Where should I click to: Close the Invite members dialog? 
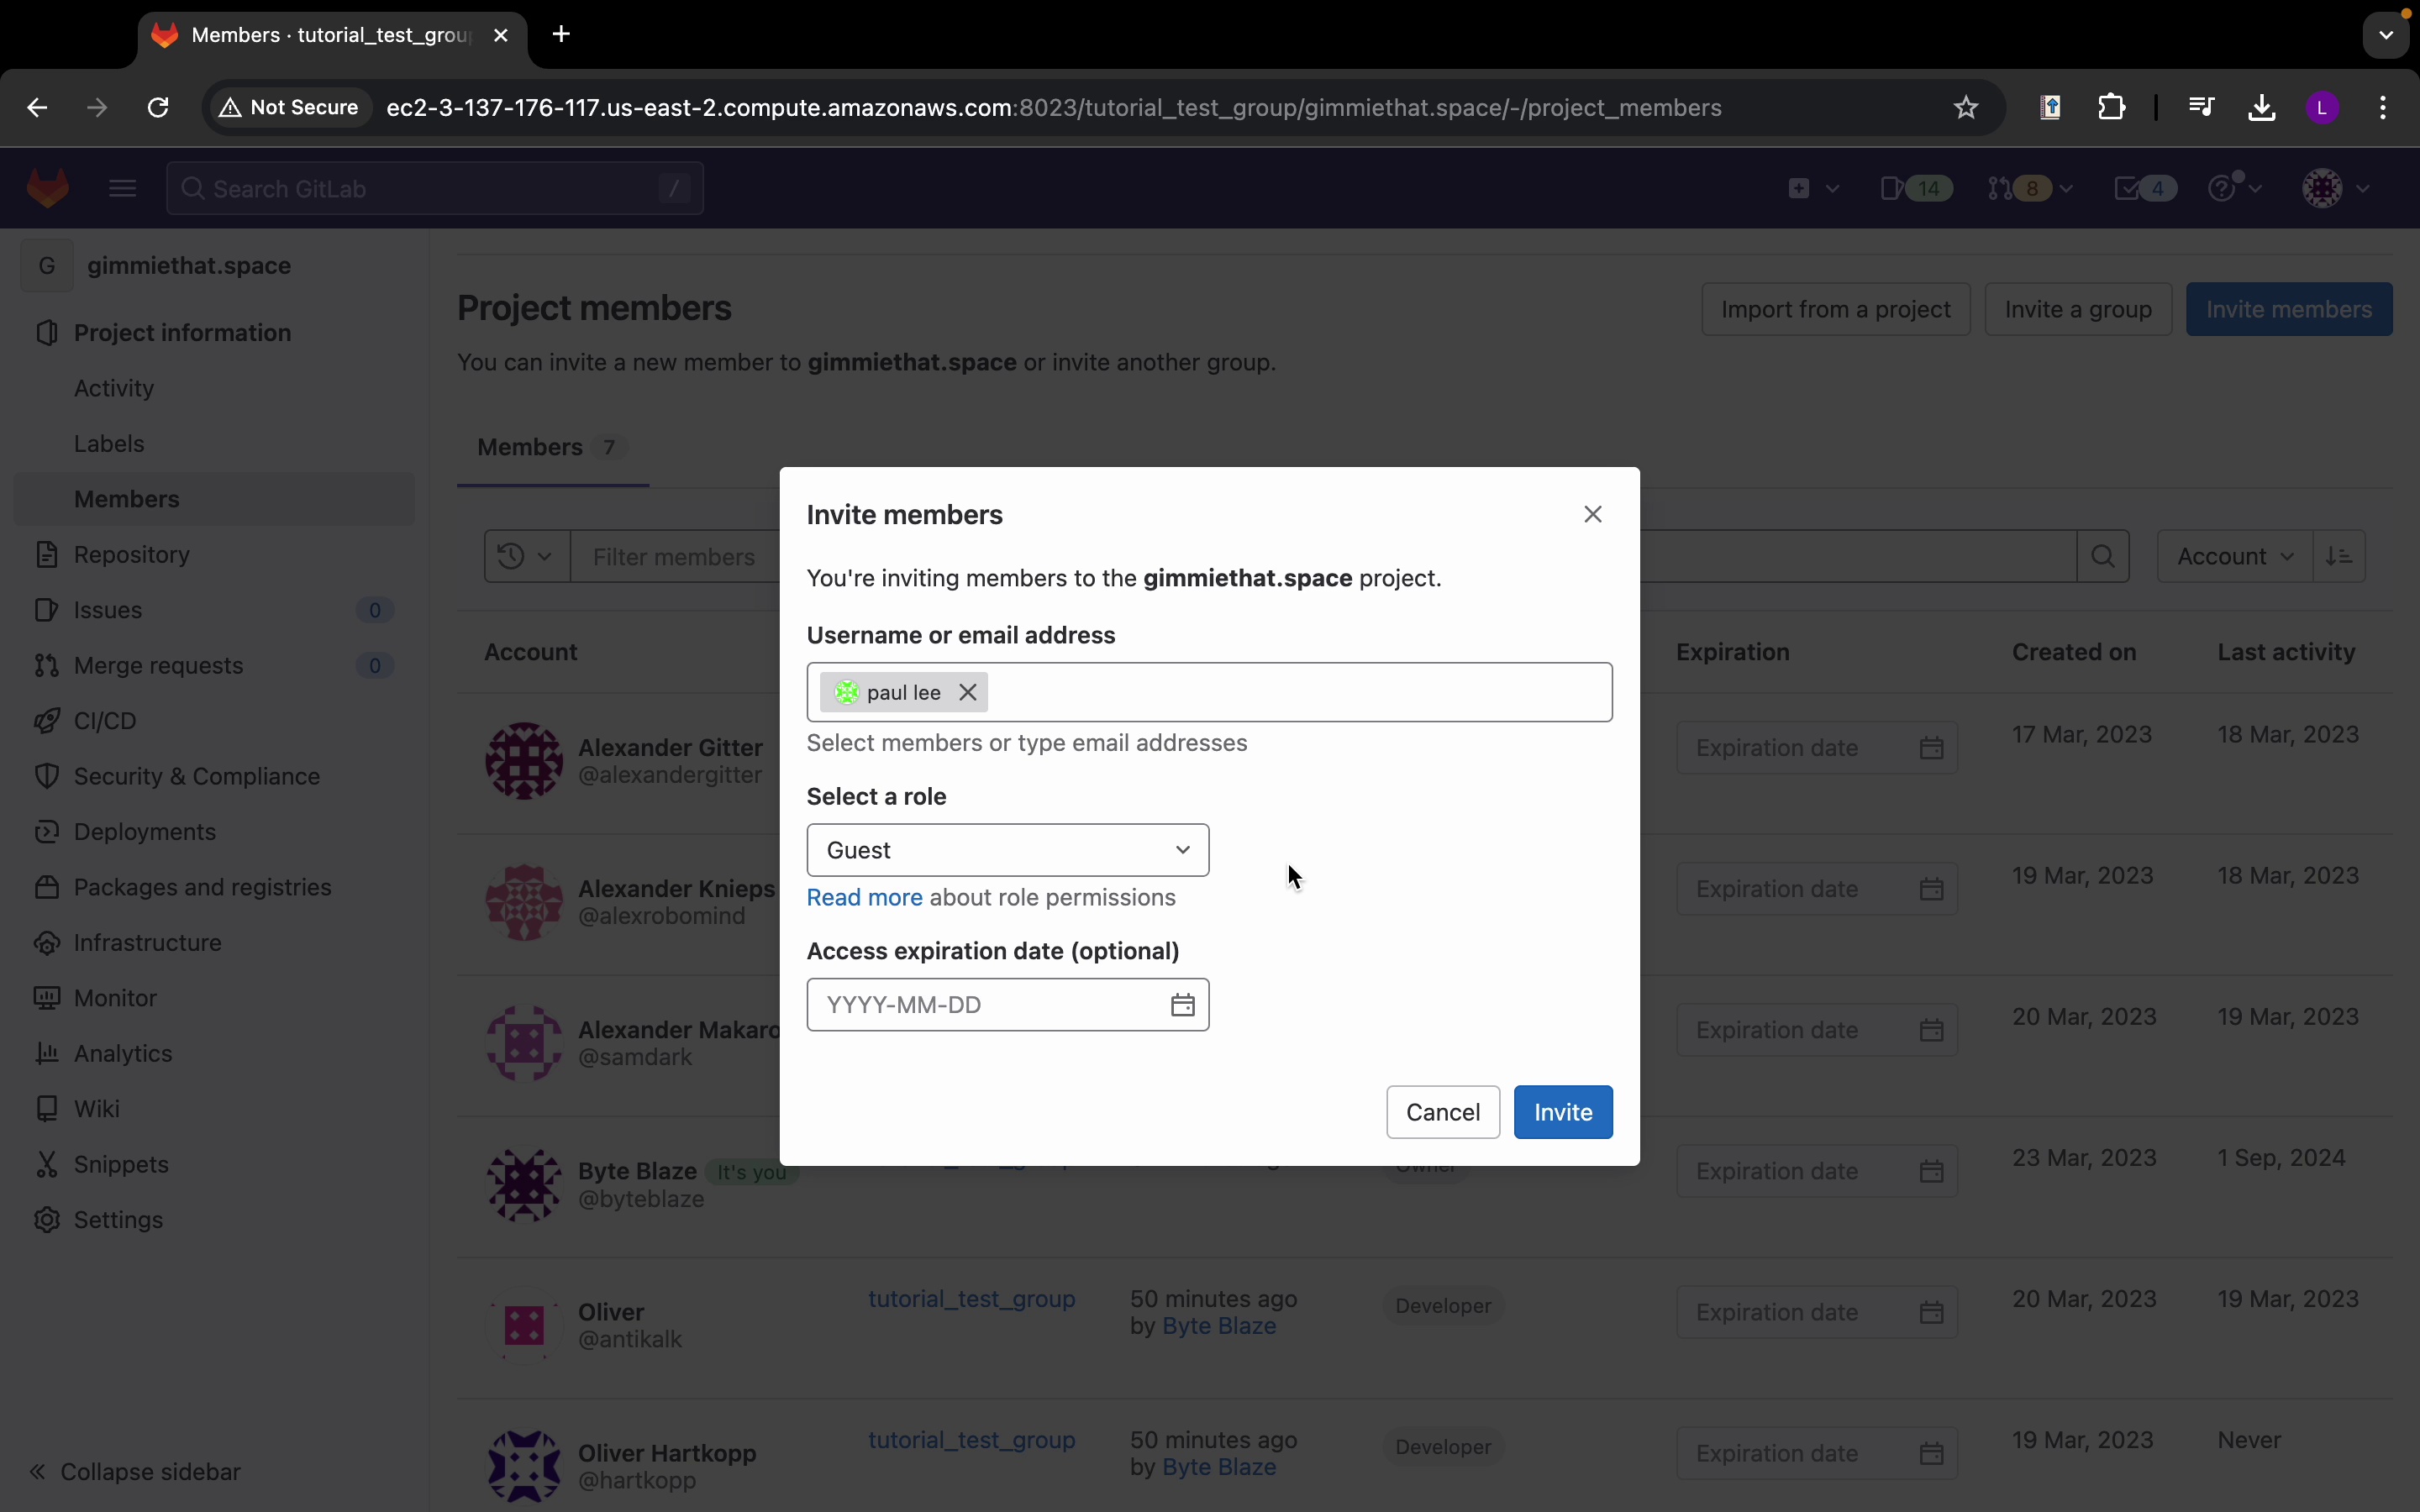tap(1593, 514)
